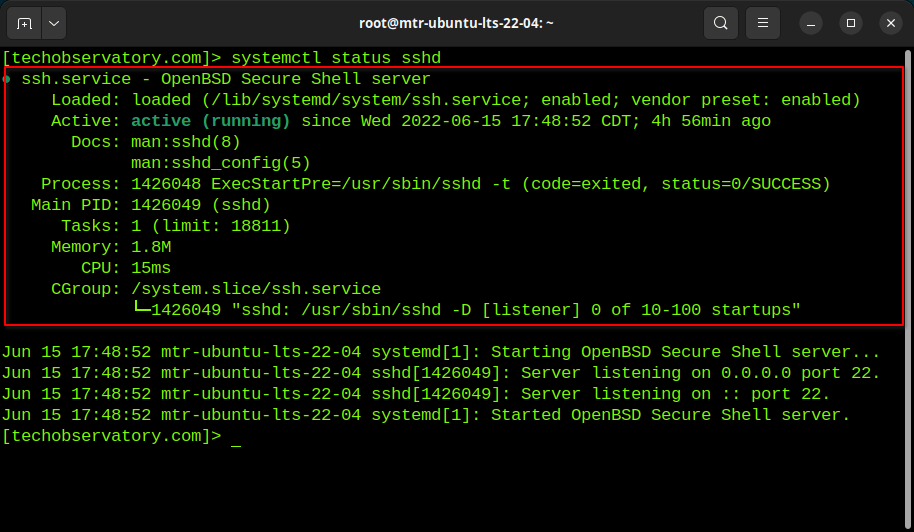
Task: Open the terminal search
Action: tap(720, 23)
